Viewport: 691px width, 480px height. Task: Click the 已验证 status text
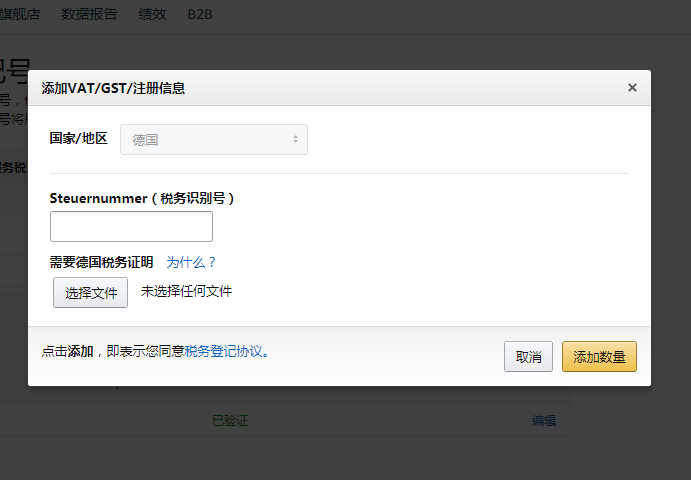[230, 420]
